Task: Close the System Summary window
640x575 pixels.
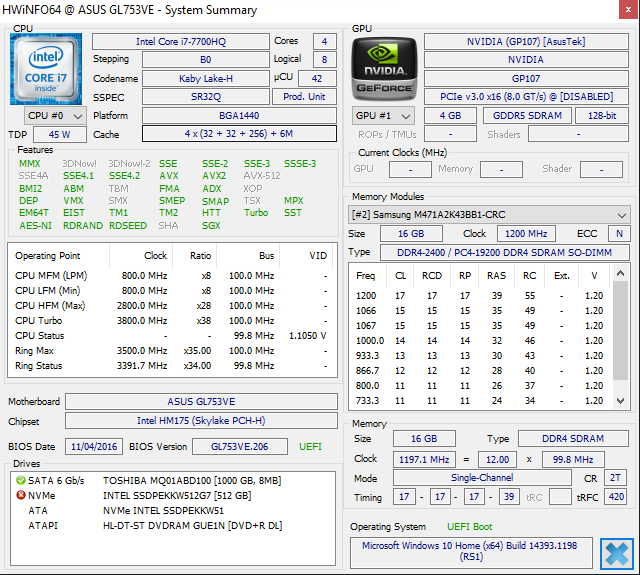Action: point(629,10)
